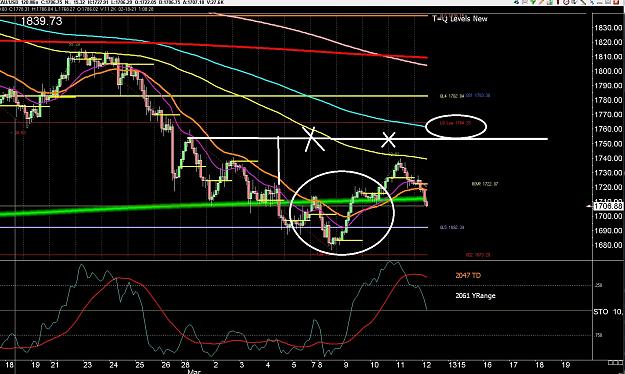
Task: Click date label 11 on time axis
Action: (400, 365)
